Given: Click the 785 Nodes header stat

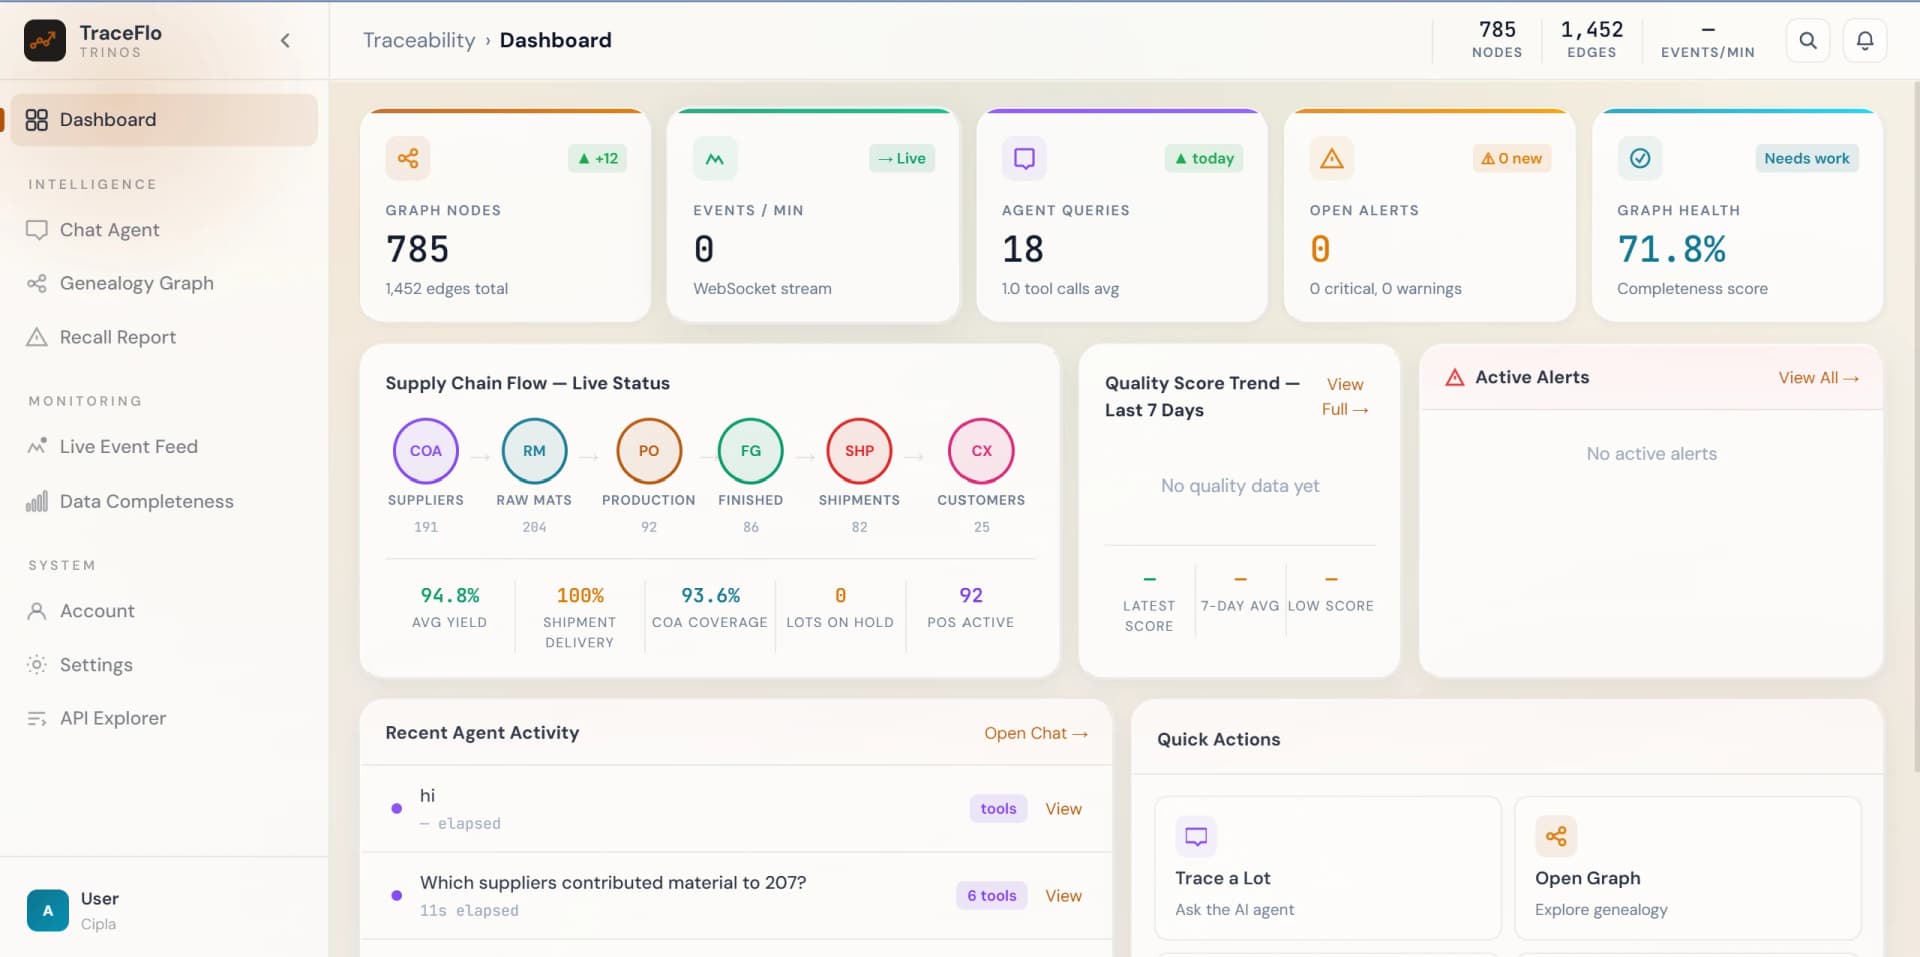Looking at the screenshot, I should click(x=1497, y=40).
